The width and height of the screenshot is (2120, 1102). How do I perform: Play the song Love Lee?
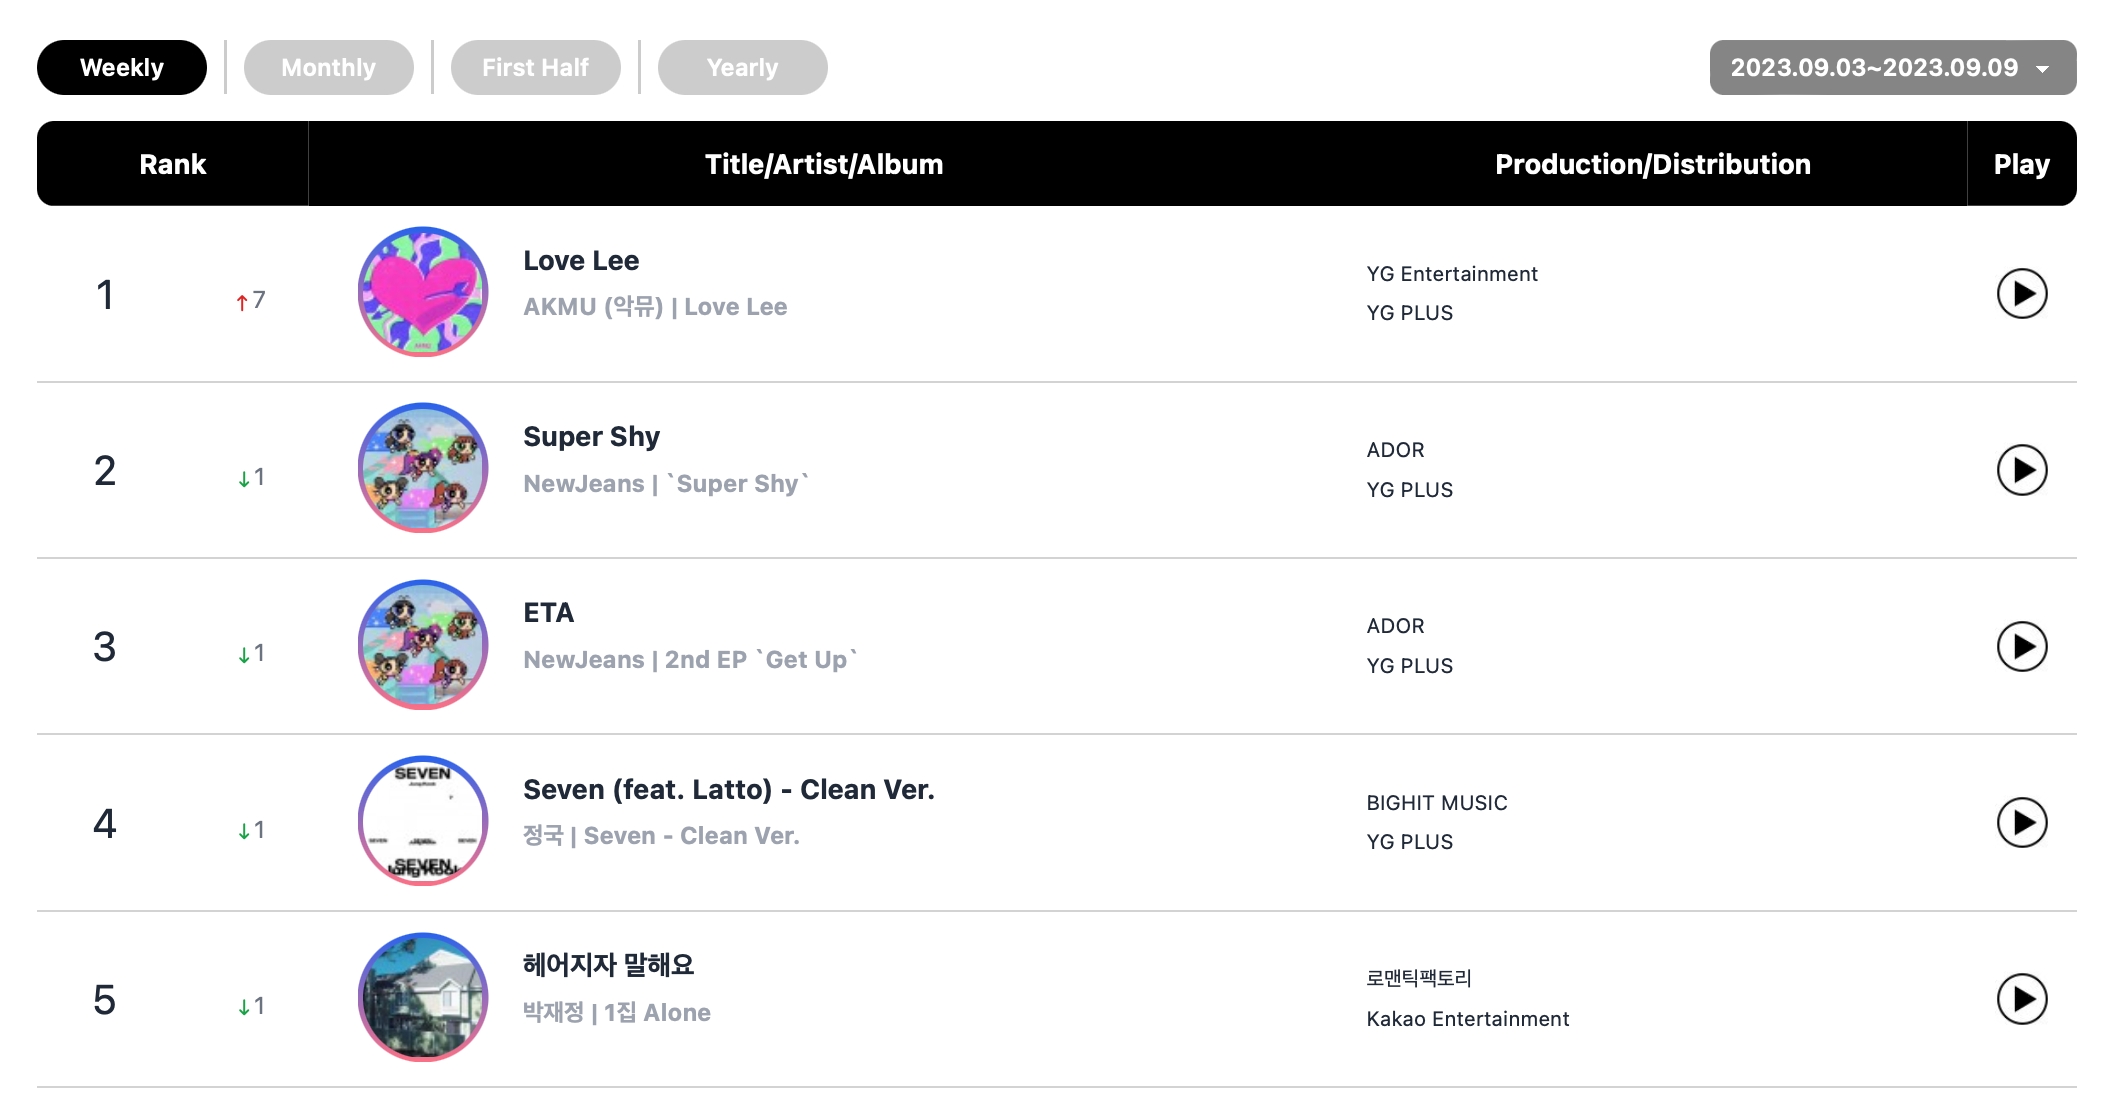(2021, 294)
